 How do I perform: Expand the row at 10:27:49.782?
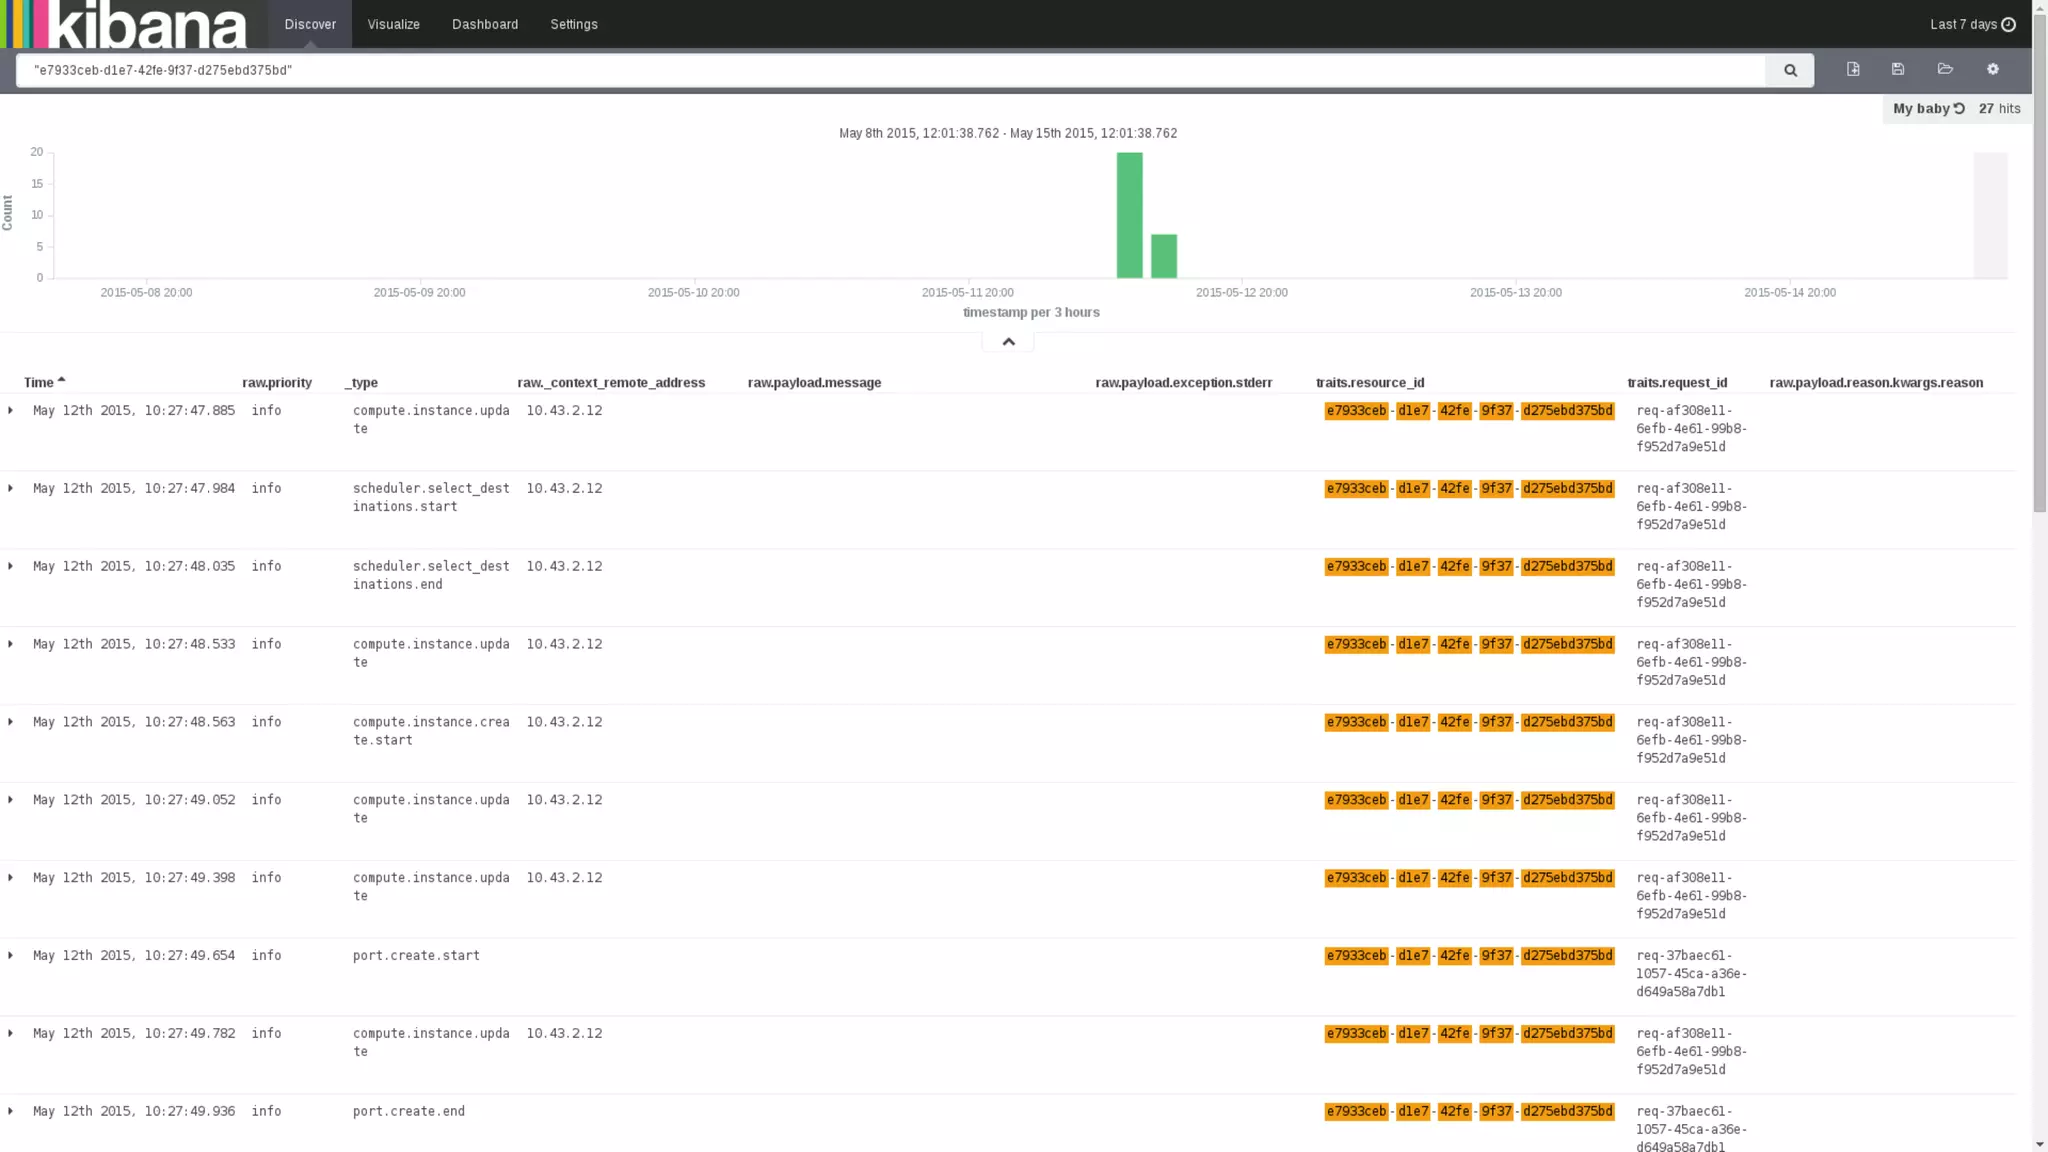[x=11, y=1034]
